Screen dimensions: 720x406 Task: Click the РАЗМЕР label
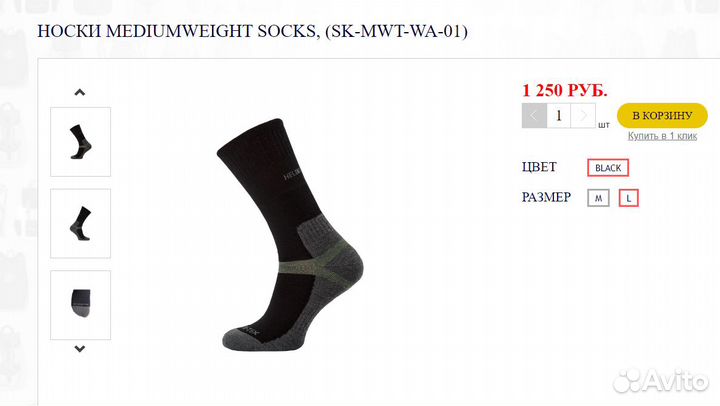coord(546,197)
